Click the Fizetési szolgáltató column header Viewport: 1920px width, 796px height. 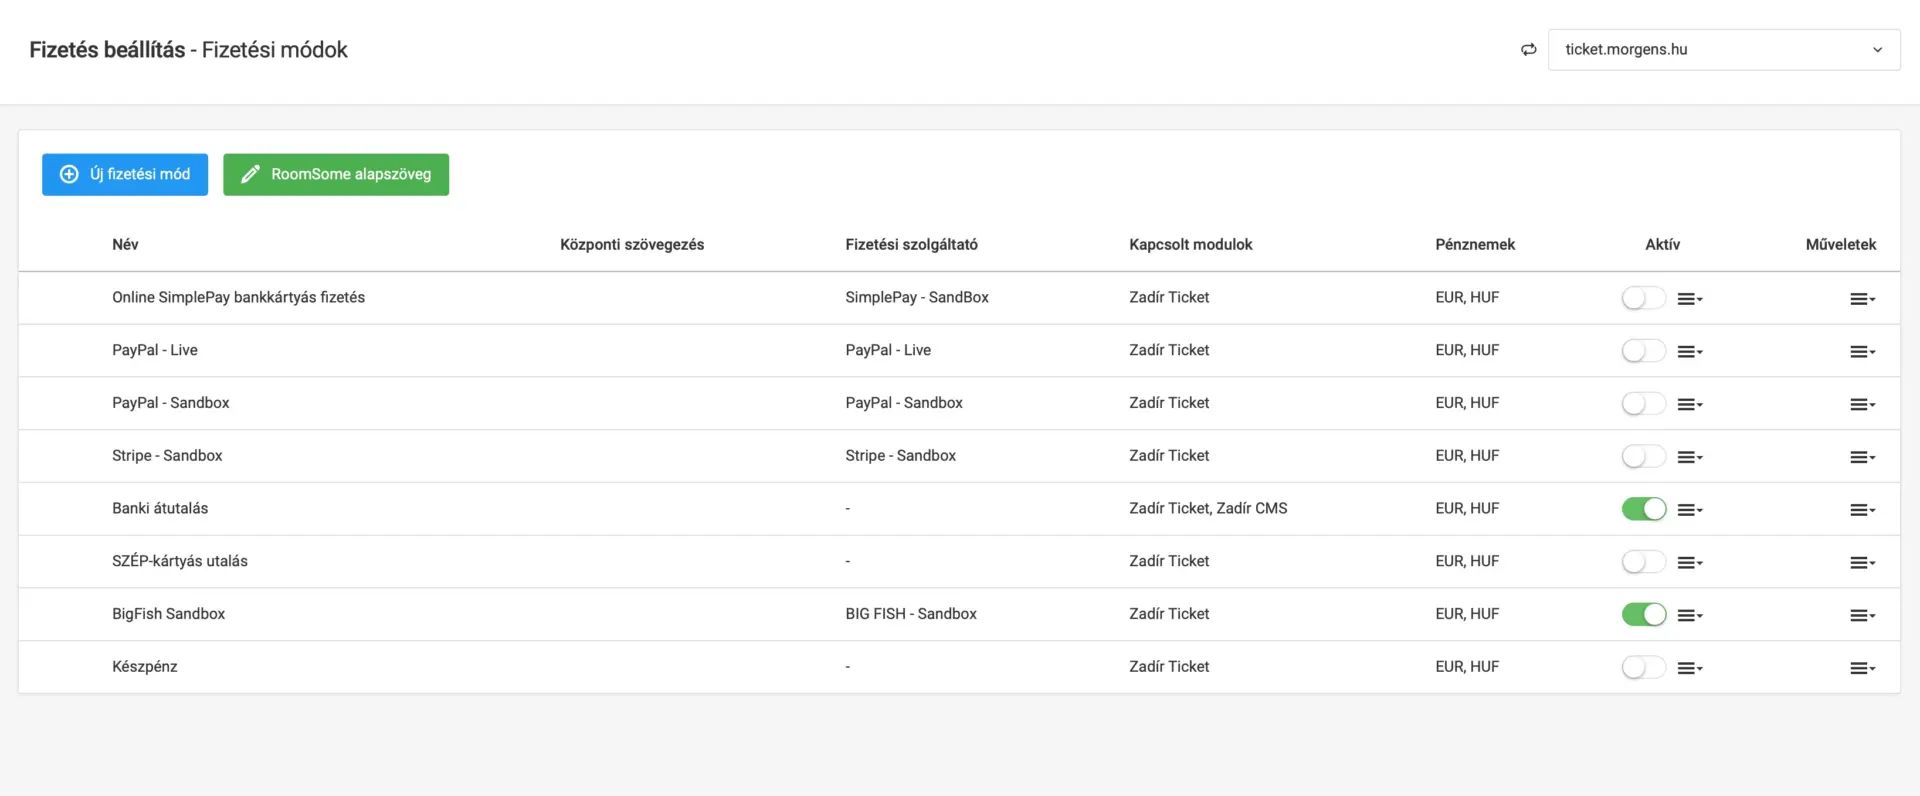pos(912,245)
